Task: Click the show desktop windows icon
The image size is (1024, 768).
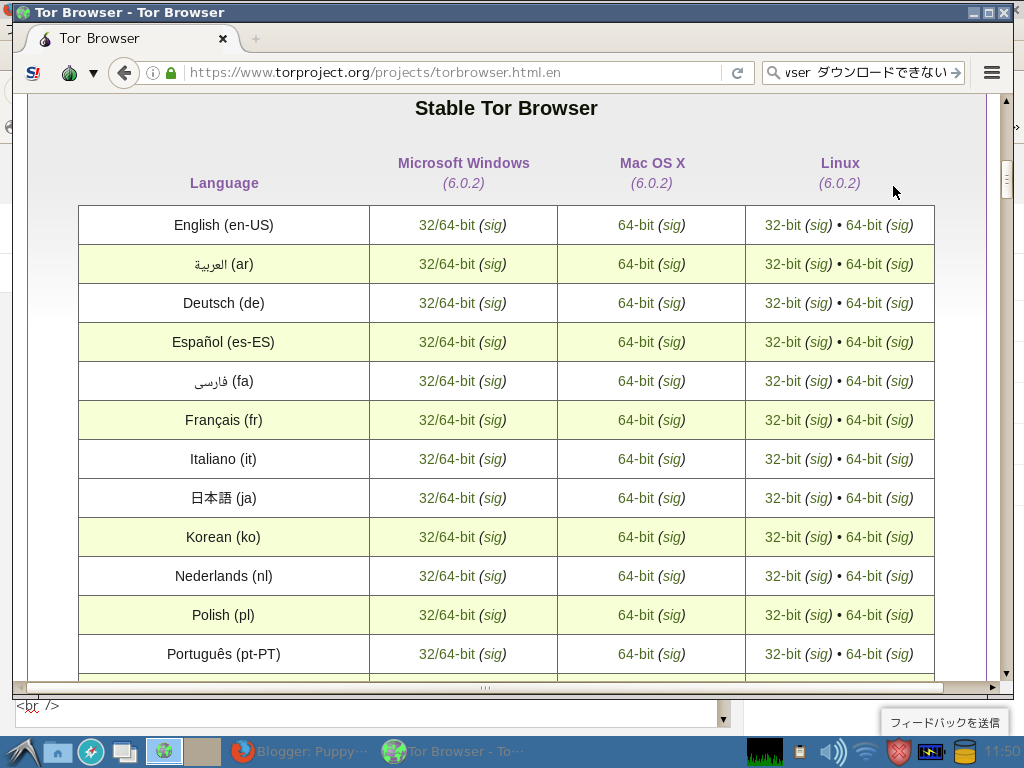Action: (124, 752)
